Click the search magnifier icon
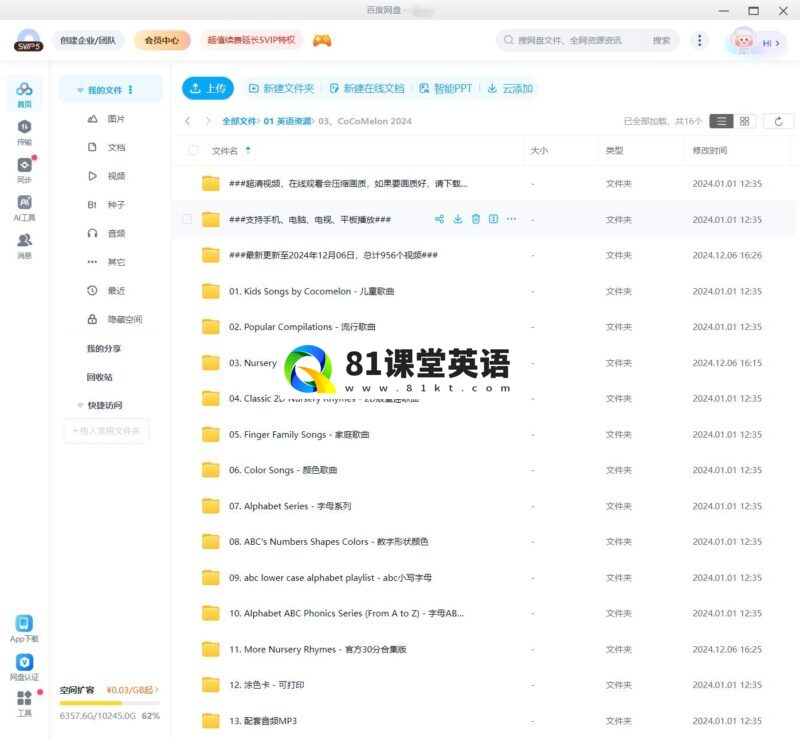 [x=509, y=40]
